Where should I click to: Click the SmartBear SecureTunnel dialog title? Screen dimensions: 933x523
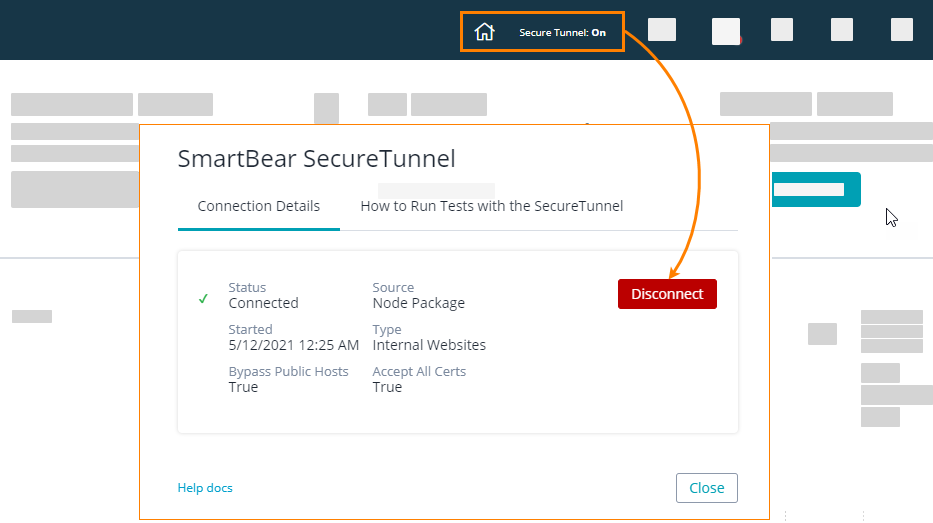[x=316, y=158]
